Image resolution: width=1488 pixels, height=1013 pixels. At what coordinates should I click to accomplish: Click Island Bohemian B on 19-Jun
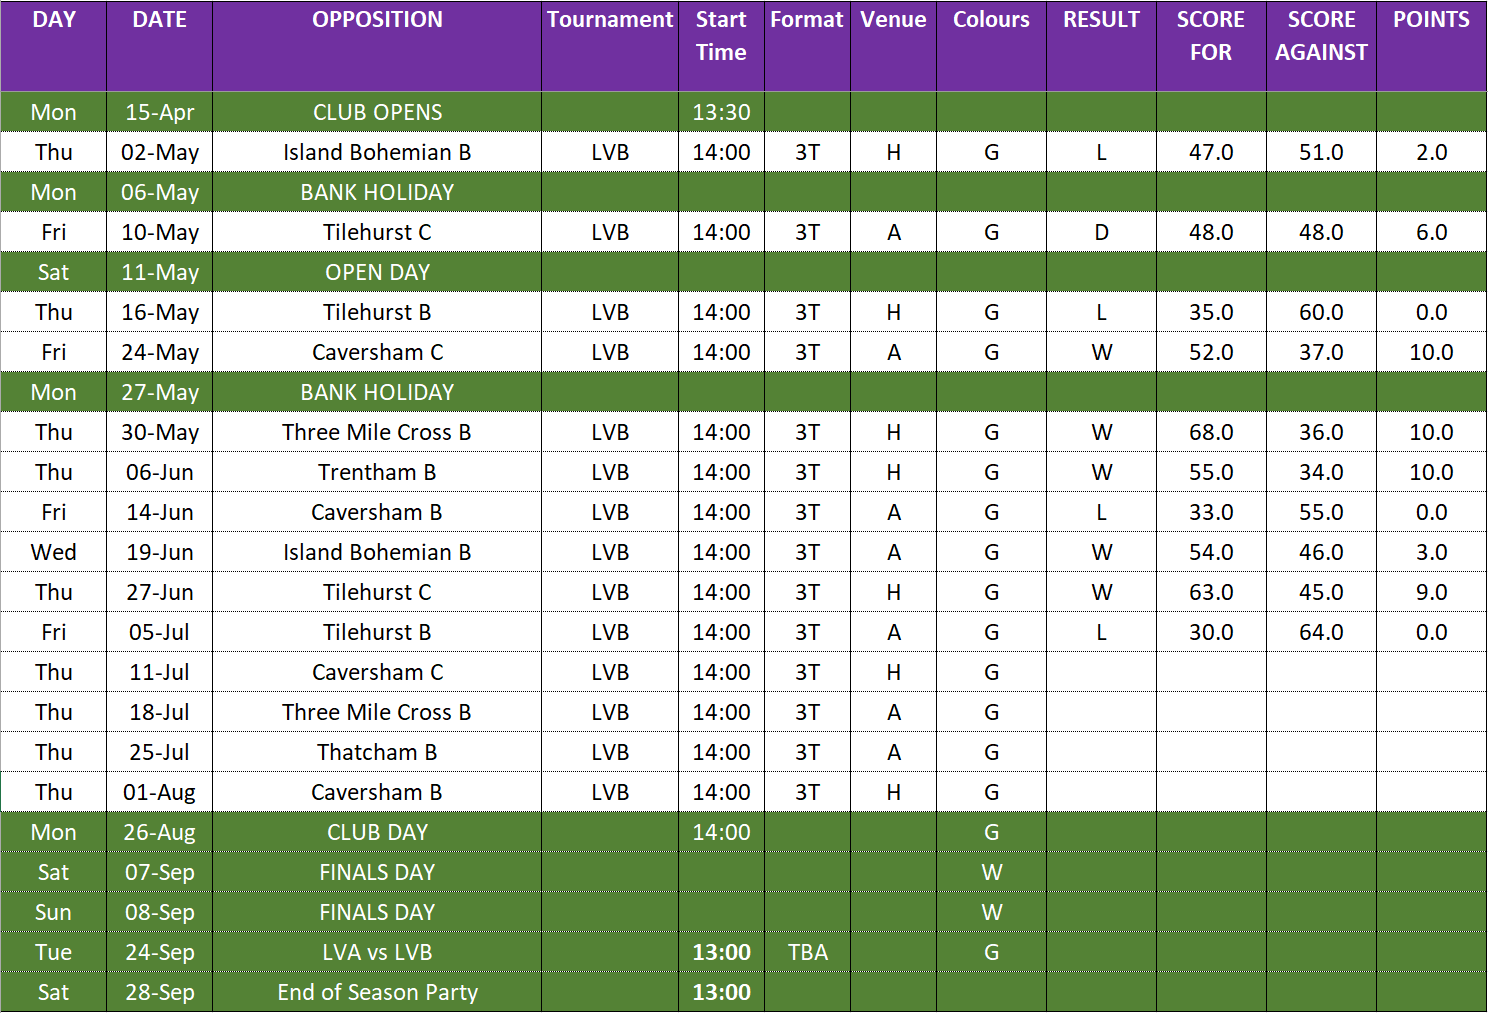[x=377, y=552]
